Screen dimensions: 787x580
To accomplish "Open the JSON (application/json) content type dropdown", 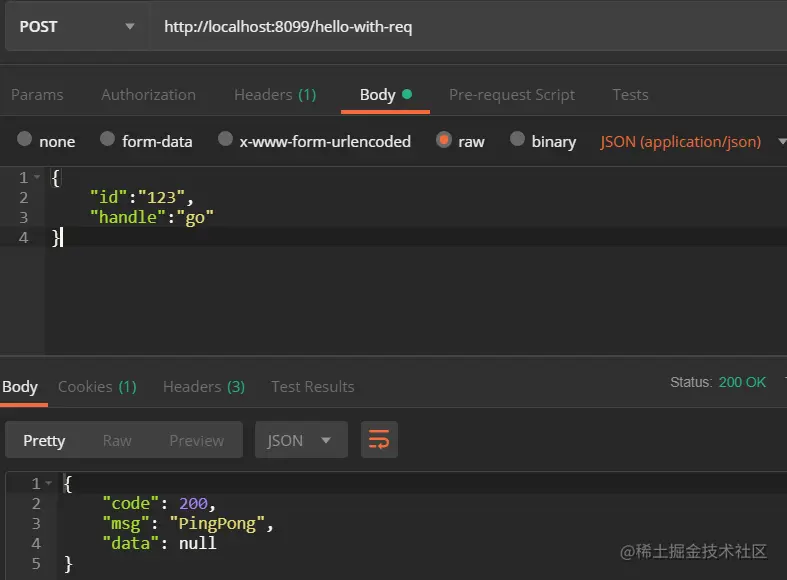I will (x=693, y=142).
